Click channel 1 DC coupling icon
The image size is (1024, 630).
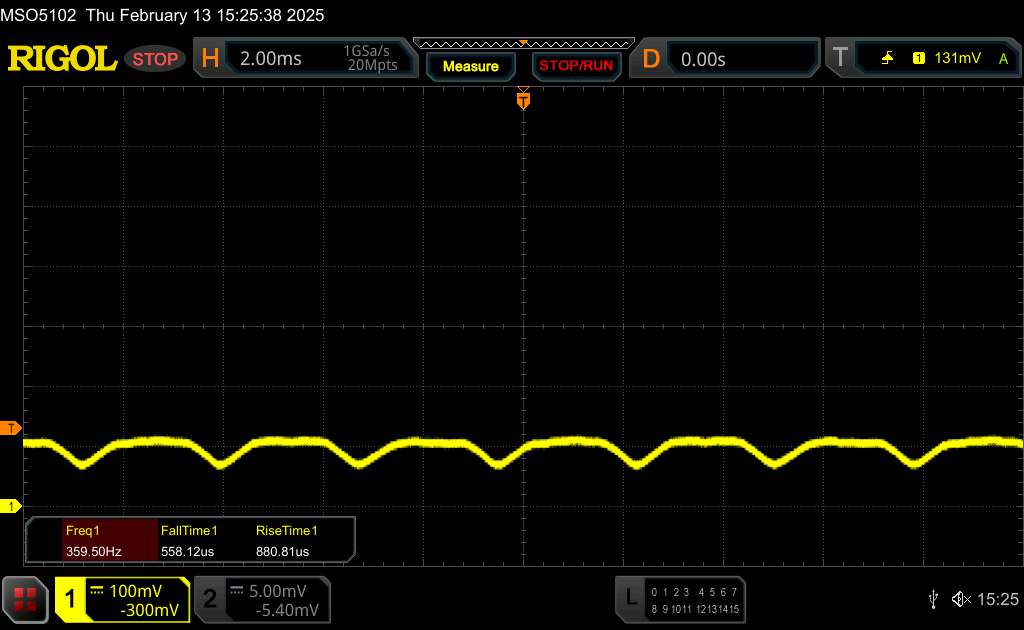pos(97,590)
